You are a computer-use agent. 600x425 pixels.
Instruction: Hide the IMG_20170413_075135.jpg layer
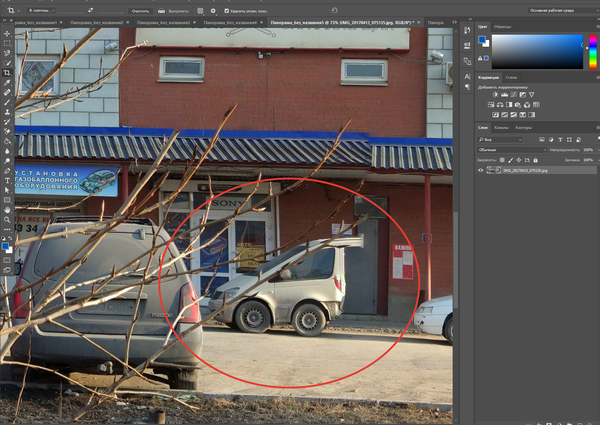click(x=481, y=171)
